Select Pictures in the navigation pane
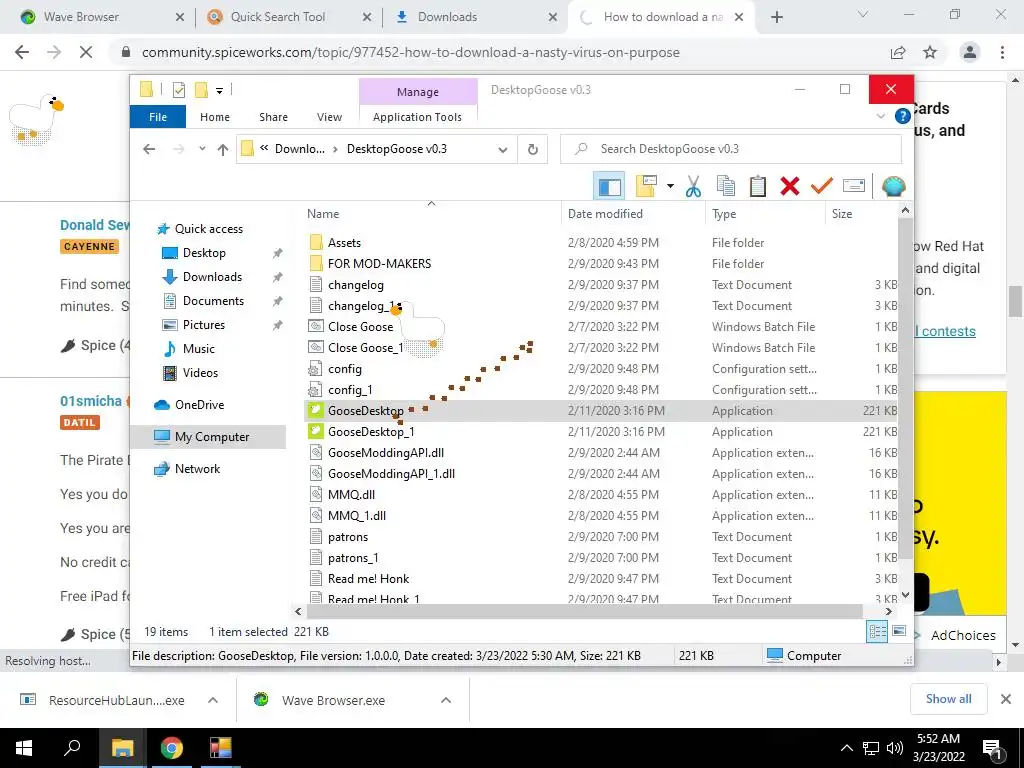 click(204, 325)
